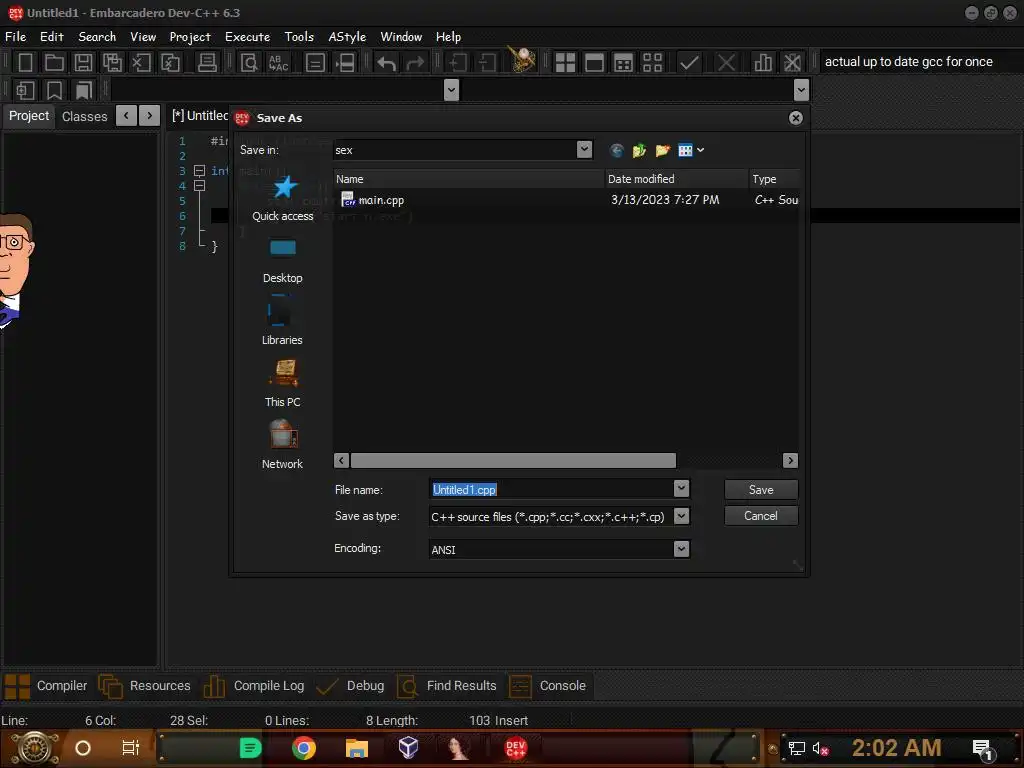The image size is (1024, 768).
Task: Click the Replace AB-AC toolbar icon
Action: (x=278, y=63)
